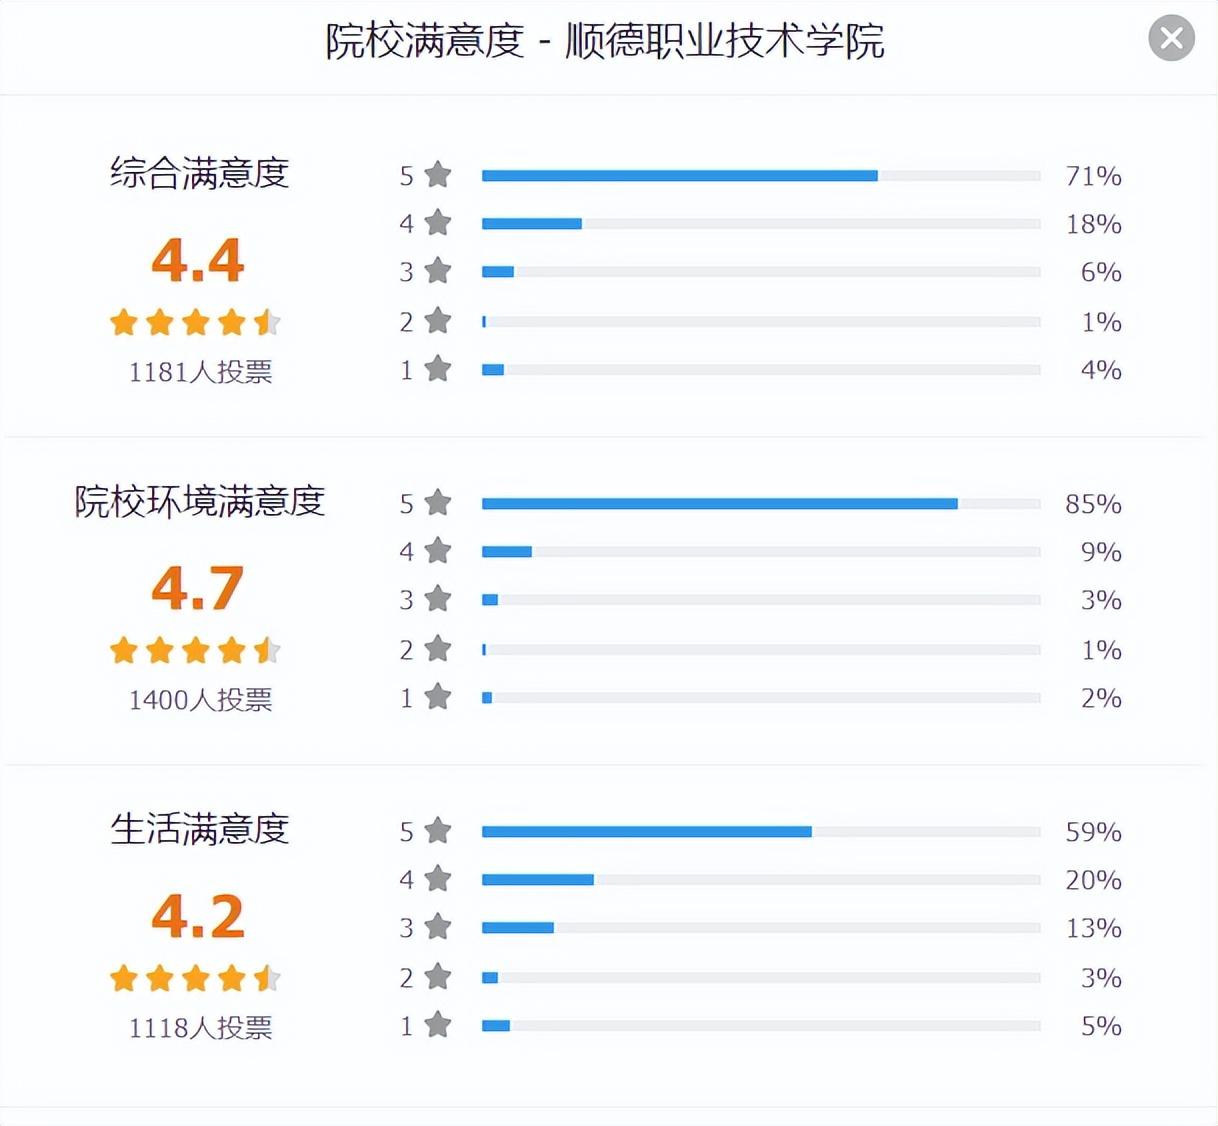
Task: Click the 5-star icon under 院校环境满意度
Action: (438, 503)
